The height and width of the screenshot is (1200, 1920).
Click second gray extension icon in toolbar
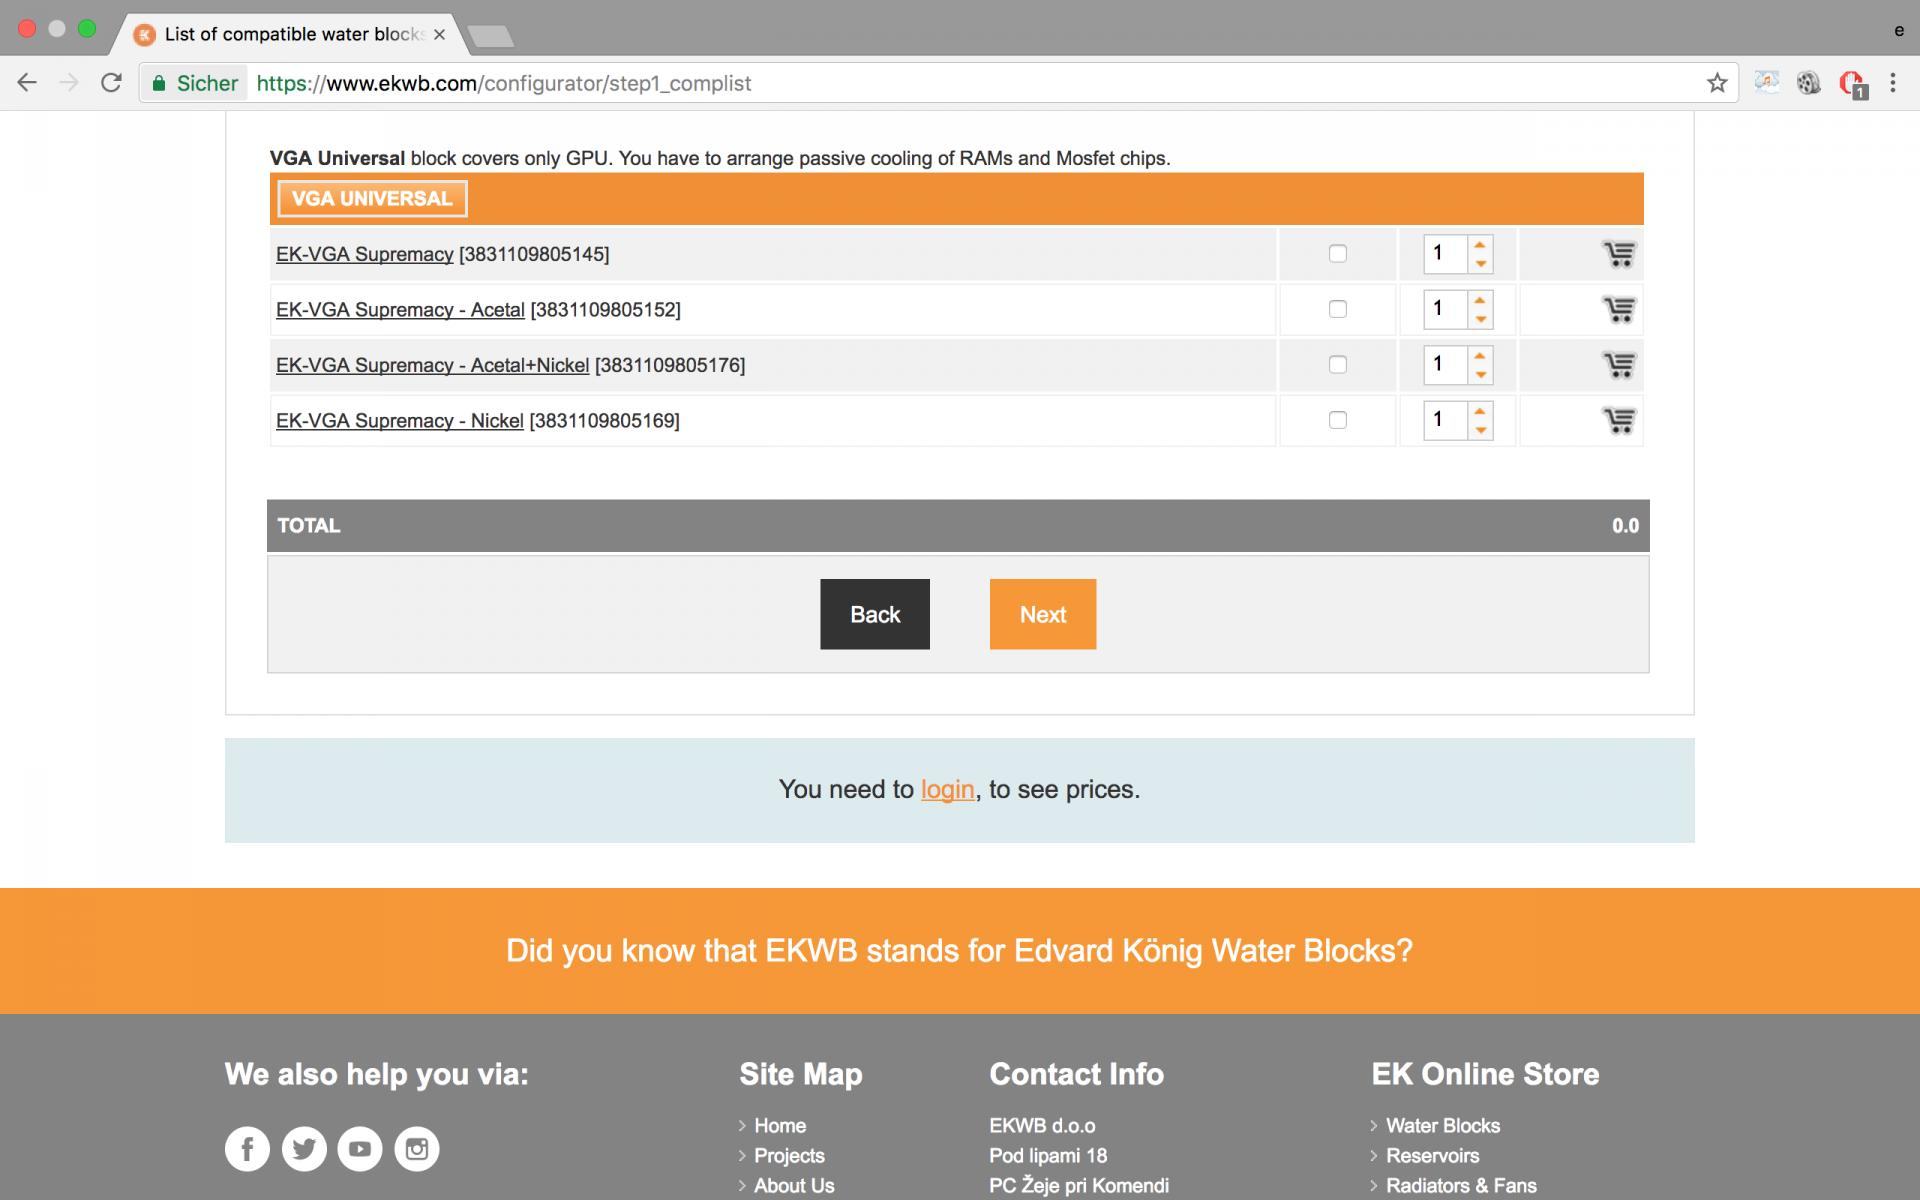tap(1808, 83)
